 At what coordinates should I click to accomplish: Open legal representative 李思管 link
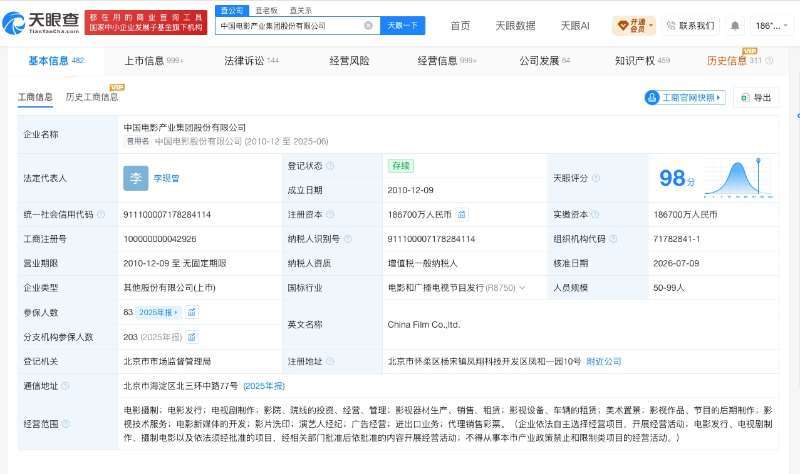[x=166, y=178]
